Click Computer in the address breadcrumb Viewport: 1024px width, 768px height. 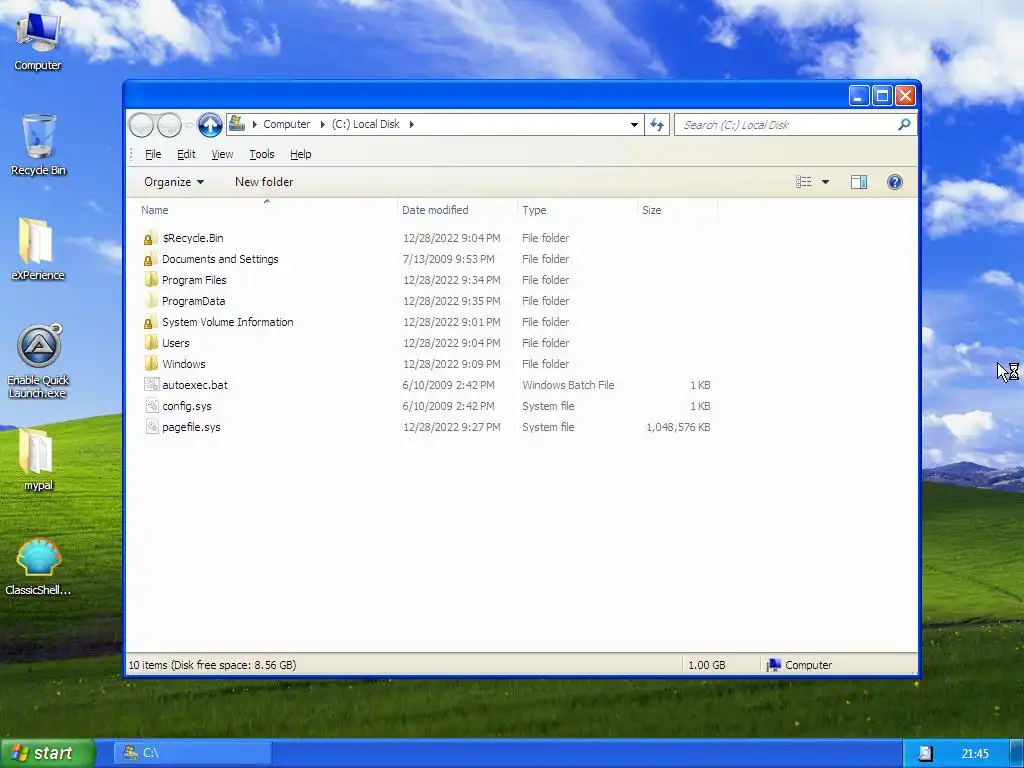coord(287,124)
